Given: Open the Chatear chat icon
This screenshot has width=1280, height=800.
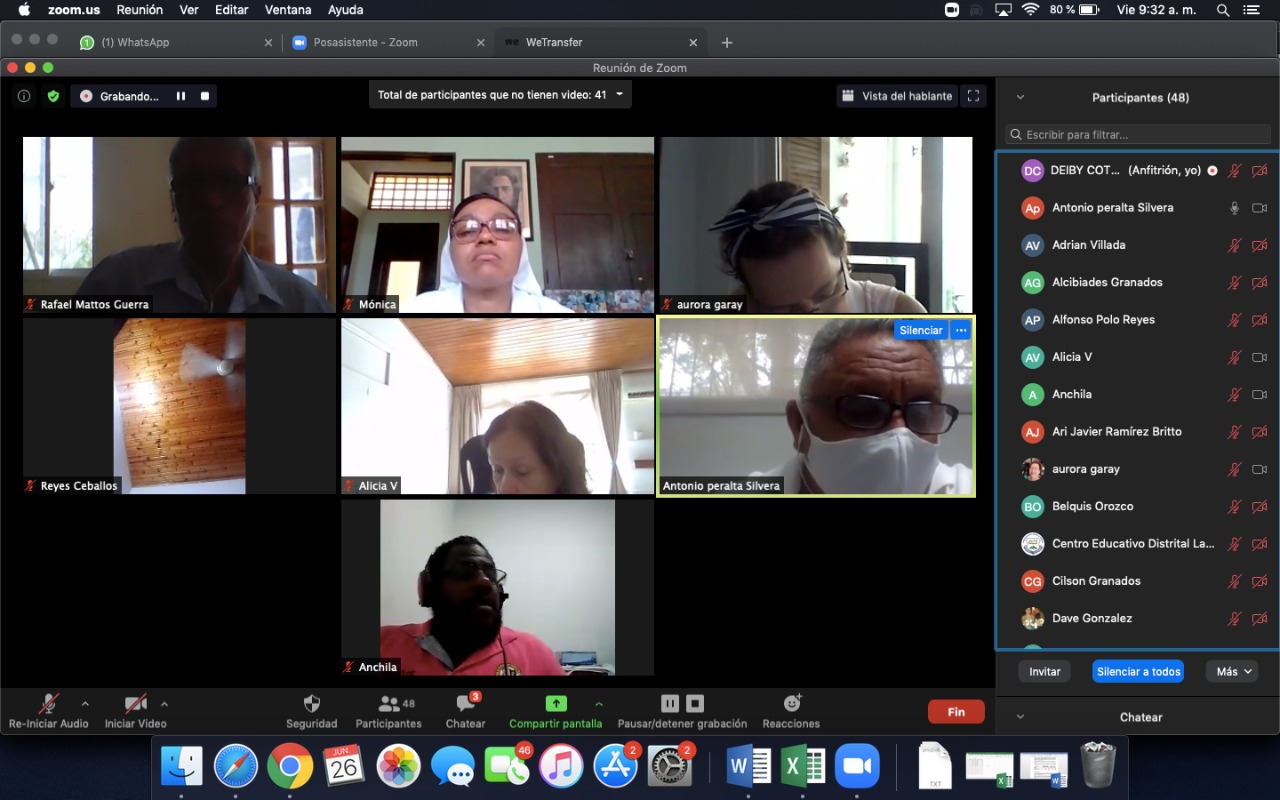Looking at the screenshot, I should [x=465, y=704].
